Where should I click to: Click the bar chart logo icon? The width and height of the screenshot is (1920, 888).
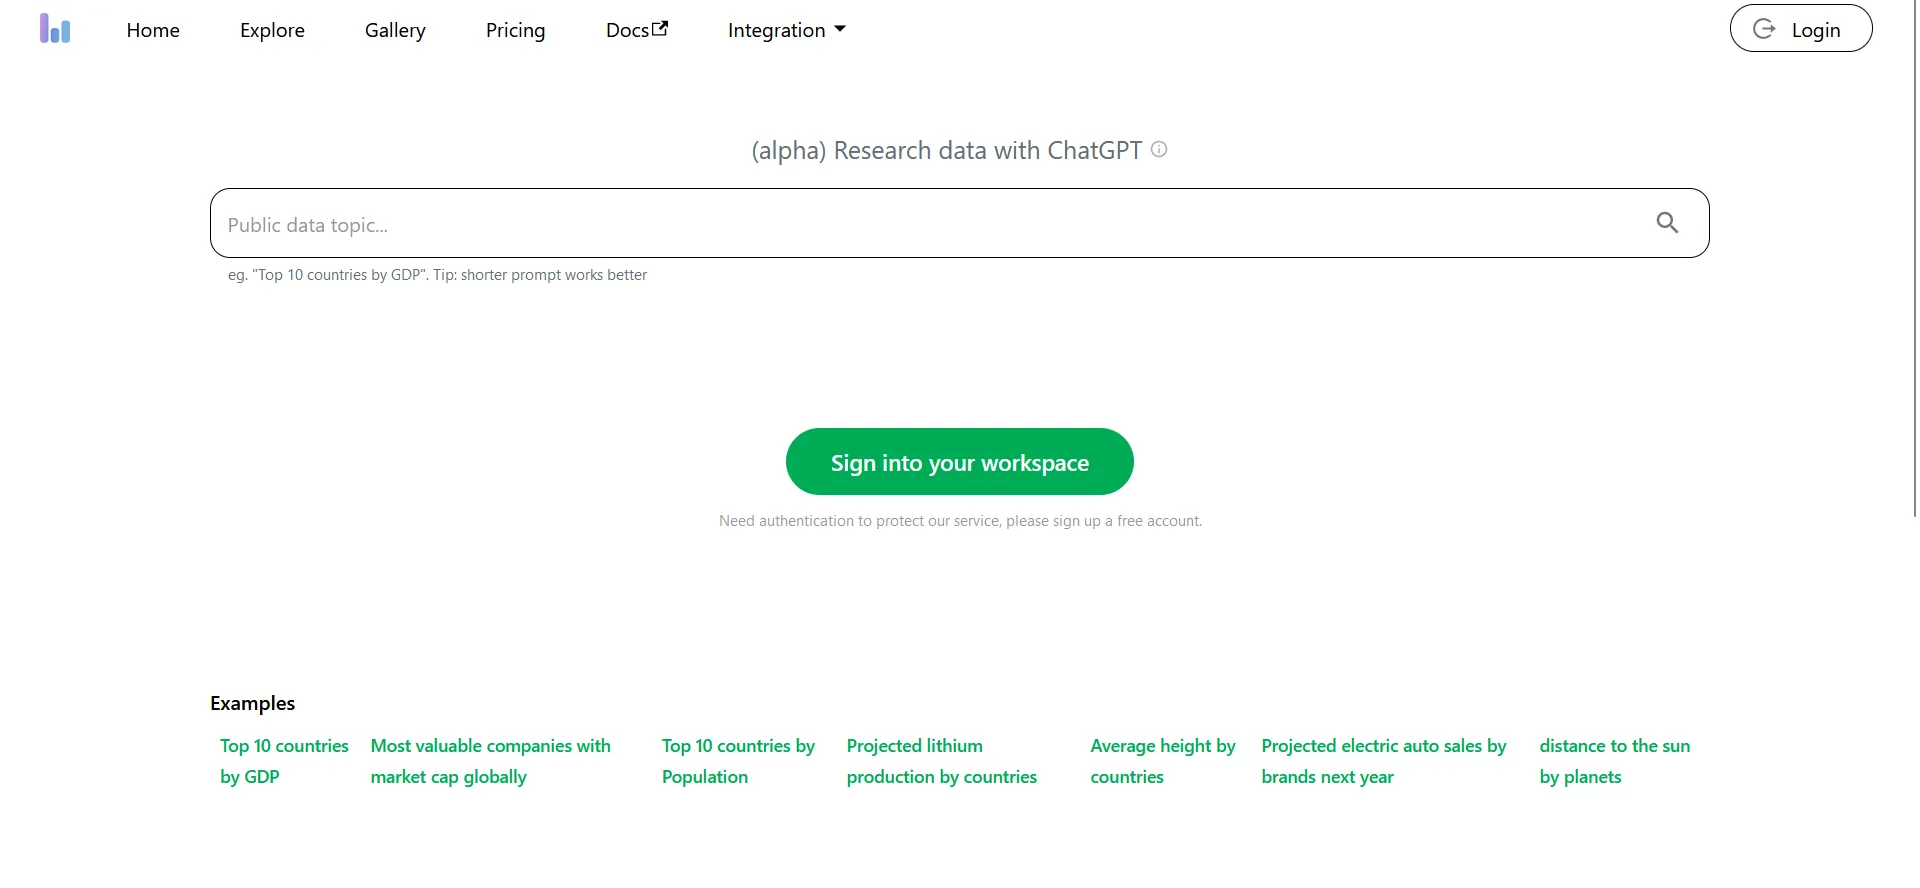55,29
